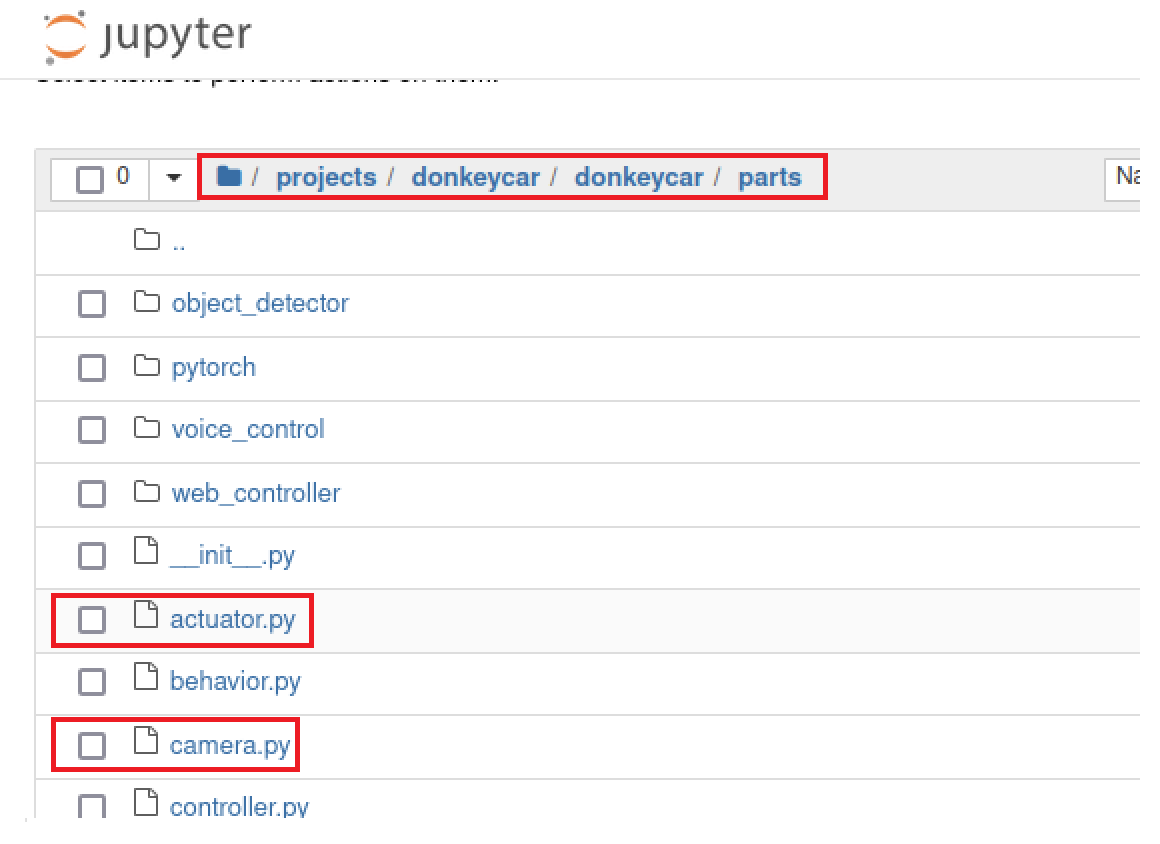This screenshot has height=844, width=1160.
Task: Navigate to projects in the breadcrumb
Action: tap(326, 177)
